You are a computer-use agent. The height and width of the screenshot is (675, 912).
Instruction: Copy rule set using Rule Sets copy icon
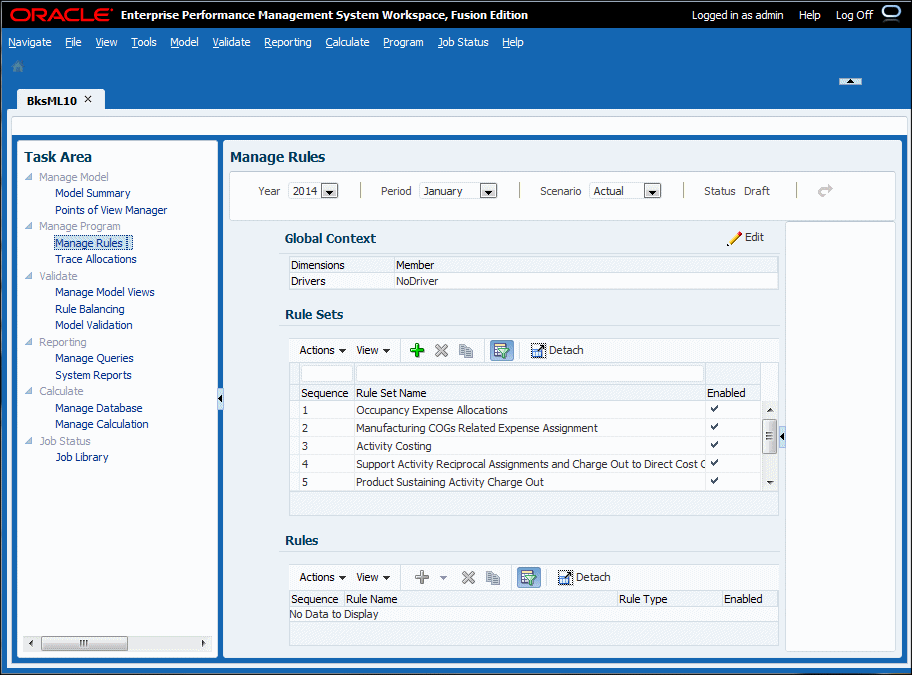click(x=466, y=351)
